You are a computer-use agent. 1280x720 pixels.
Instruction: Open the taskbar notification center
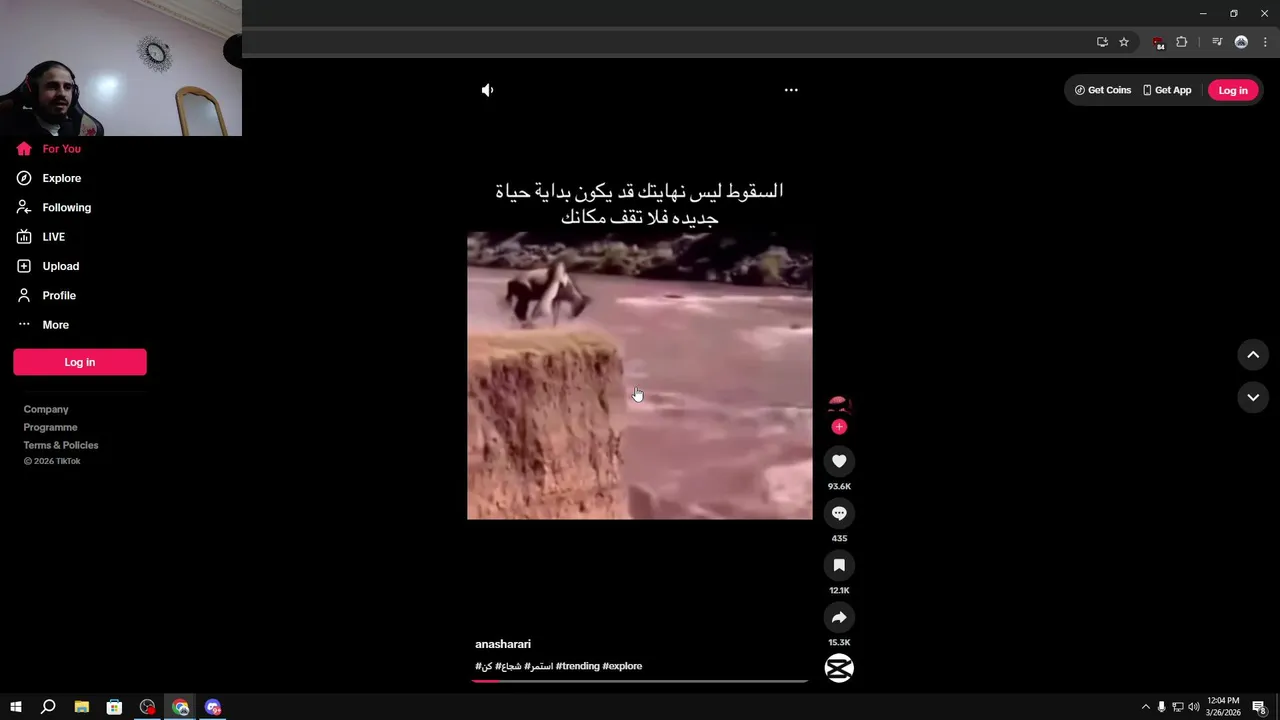point(1260,707)
